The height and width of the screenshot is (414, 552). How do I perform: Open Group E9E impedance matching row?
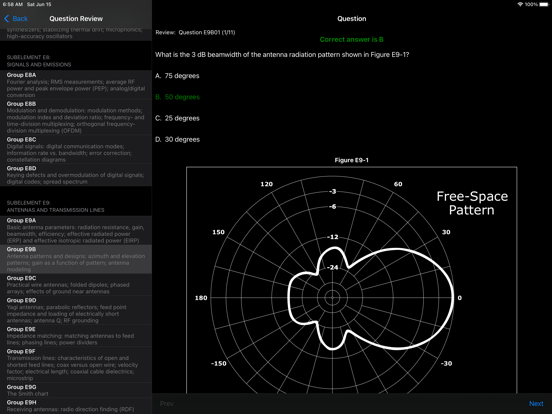(x=76, y=335)
